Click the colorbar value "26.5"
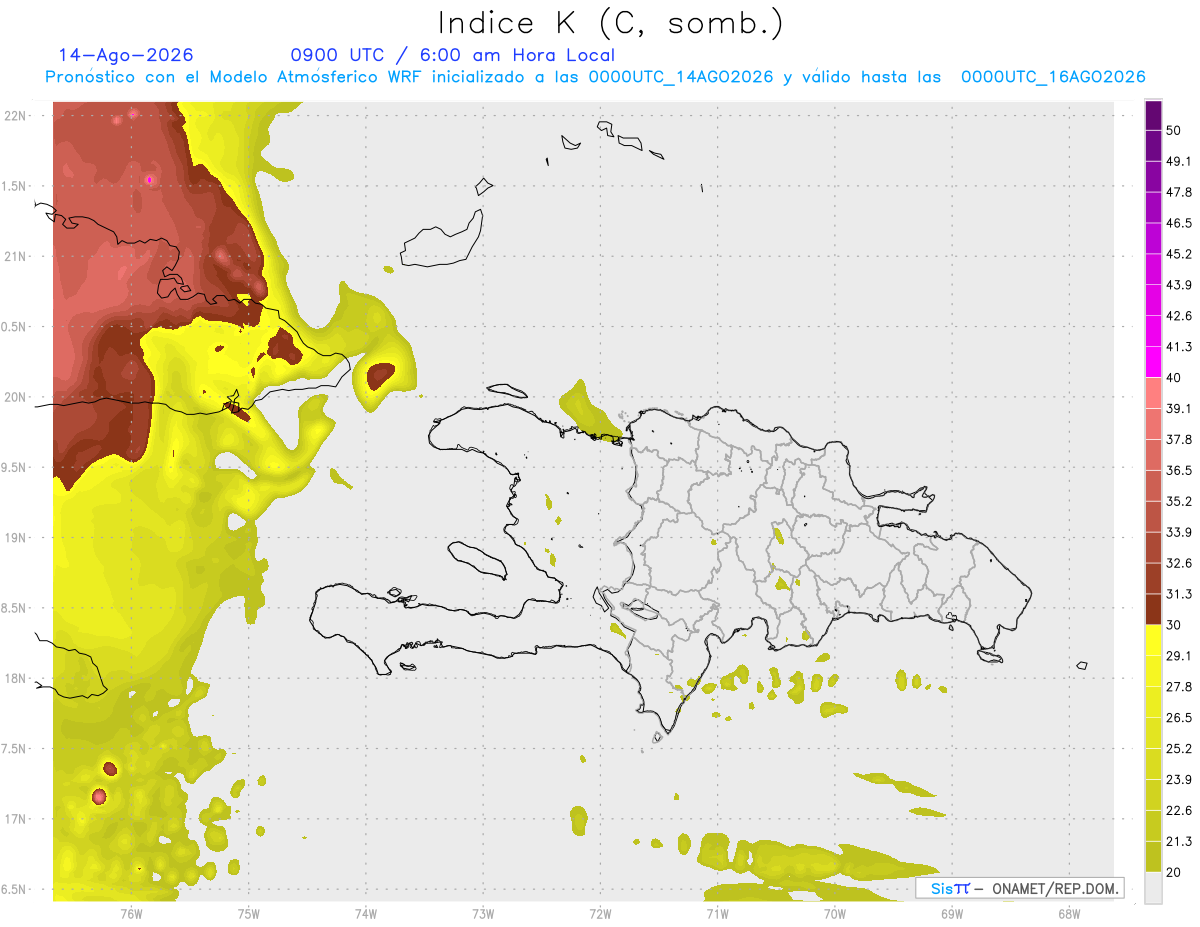This screenshot has height=927, width=1200. tap(1179, 718)
